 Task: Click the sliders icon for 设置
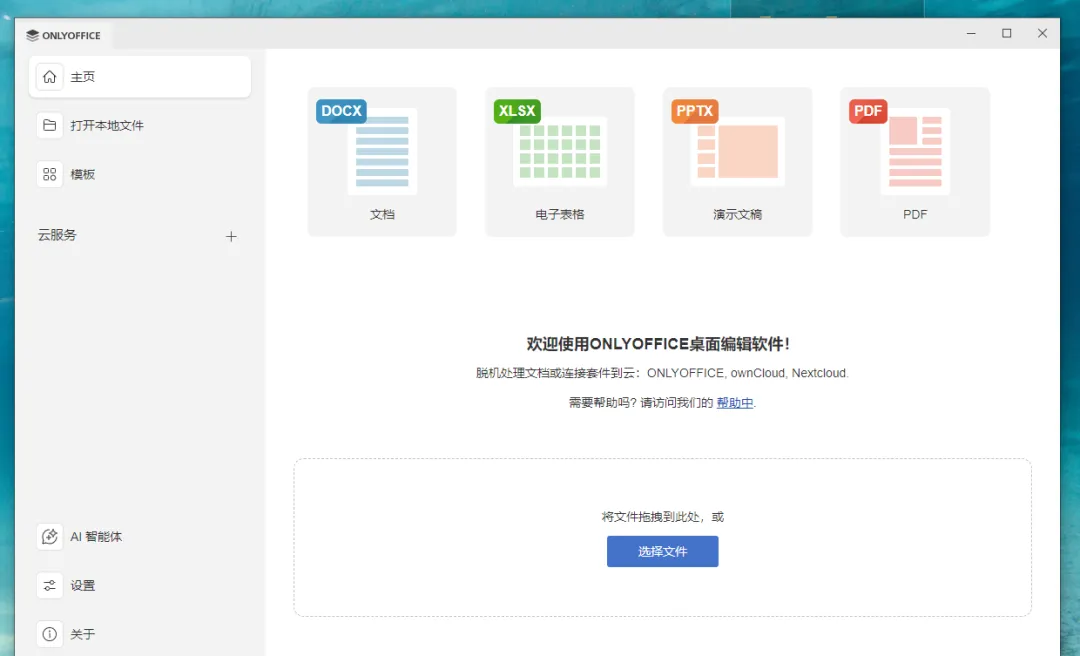50,586
